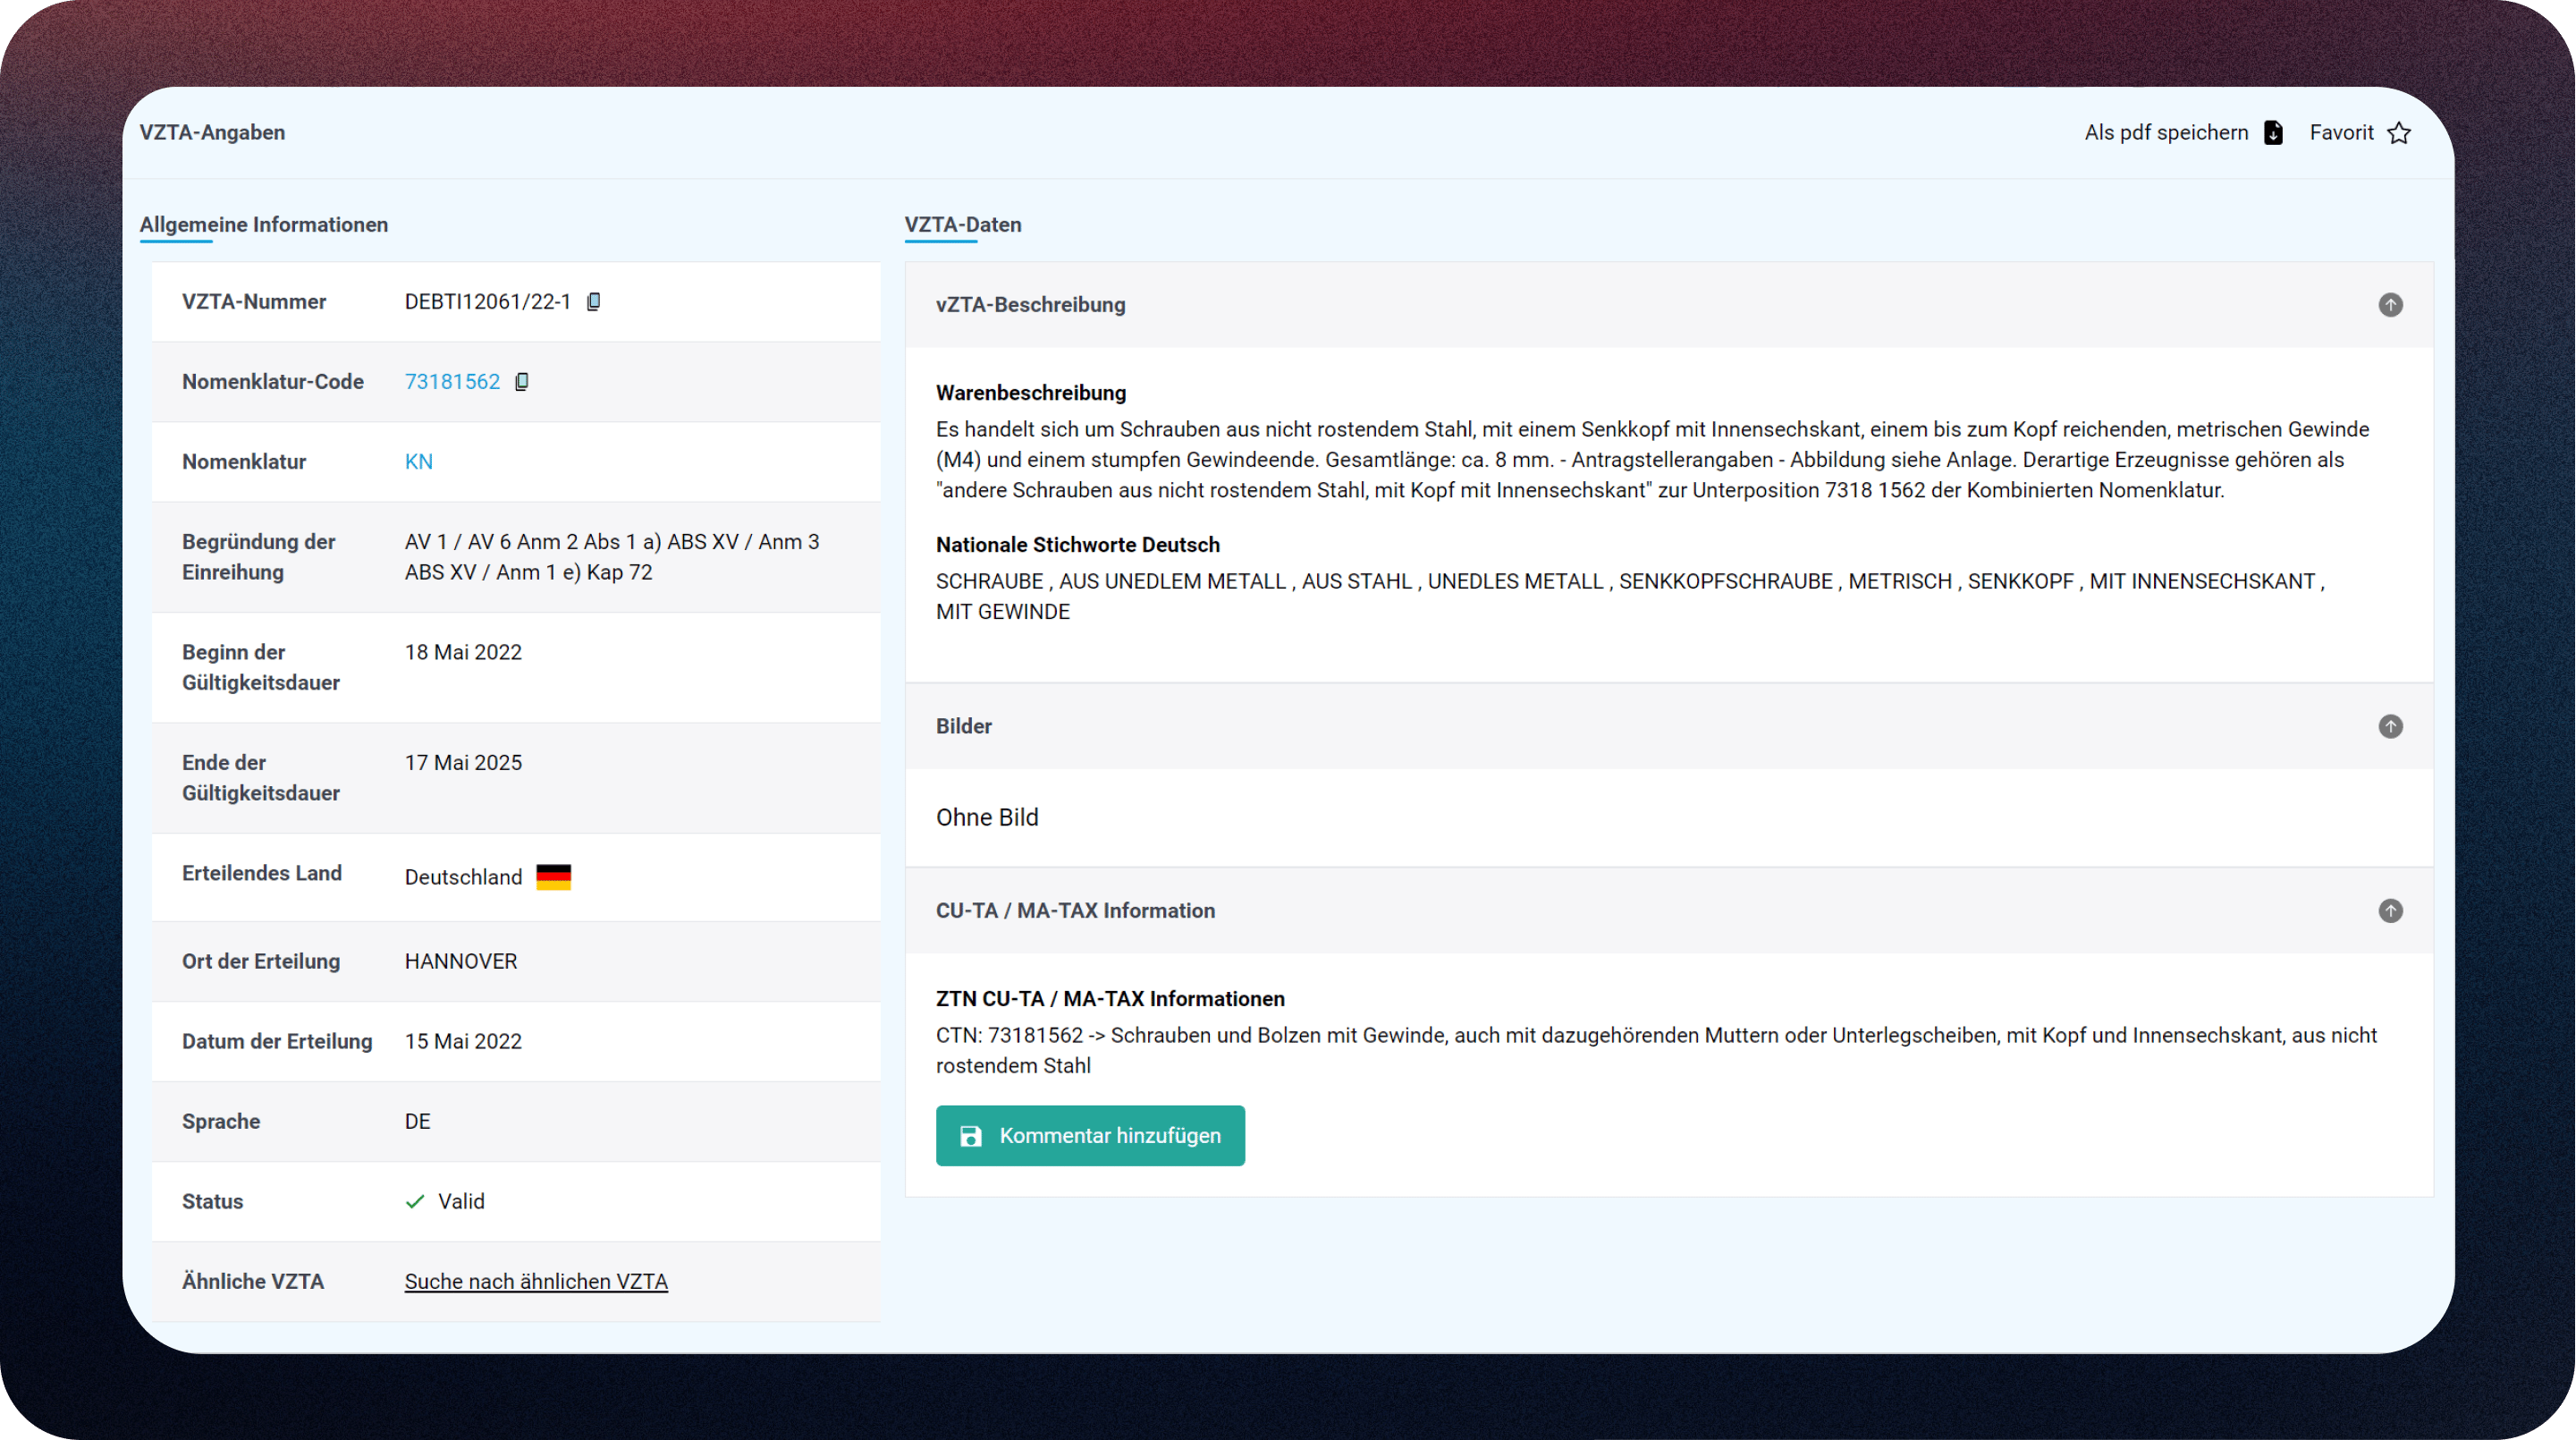
Task: Click the Favorit star icon
Action: pyautogui.click(x=2399, y=133)
